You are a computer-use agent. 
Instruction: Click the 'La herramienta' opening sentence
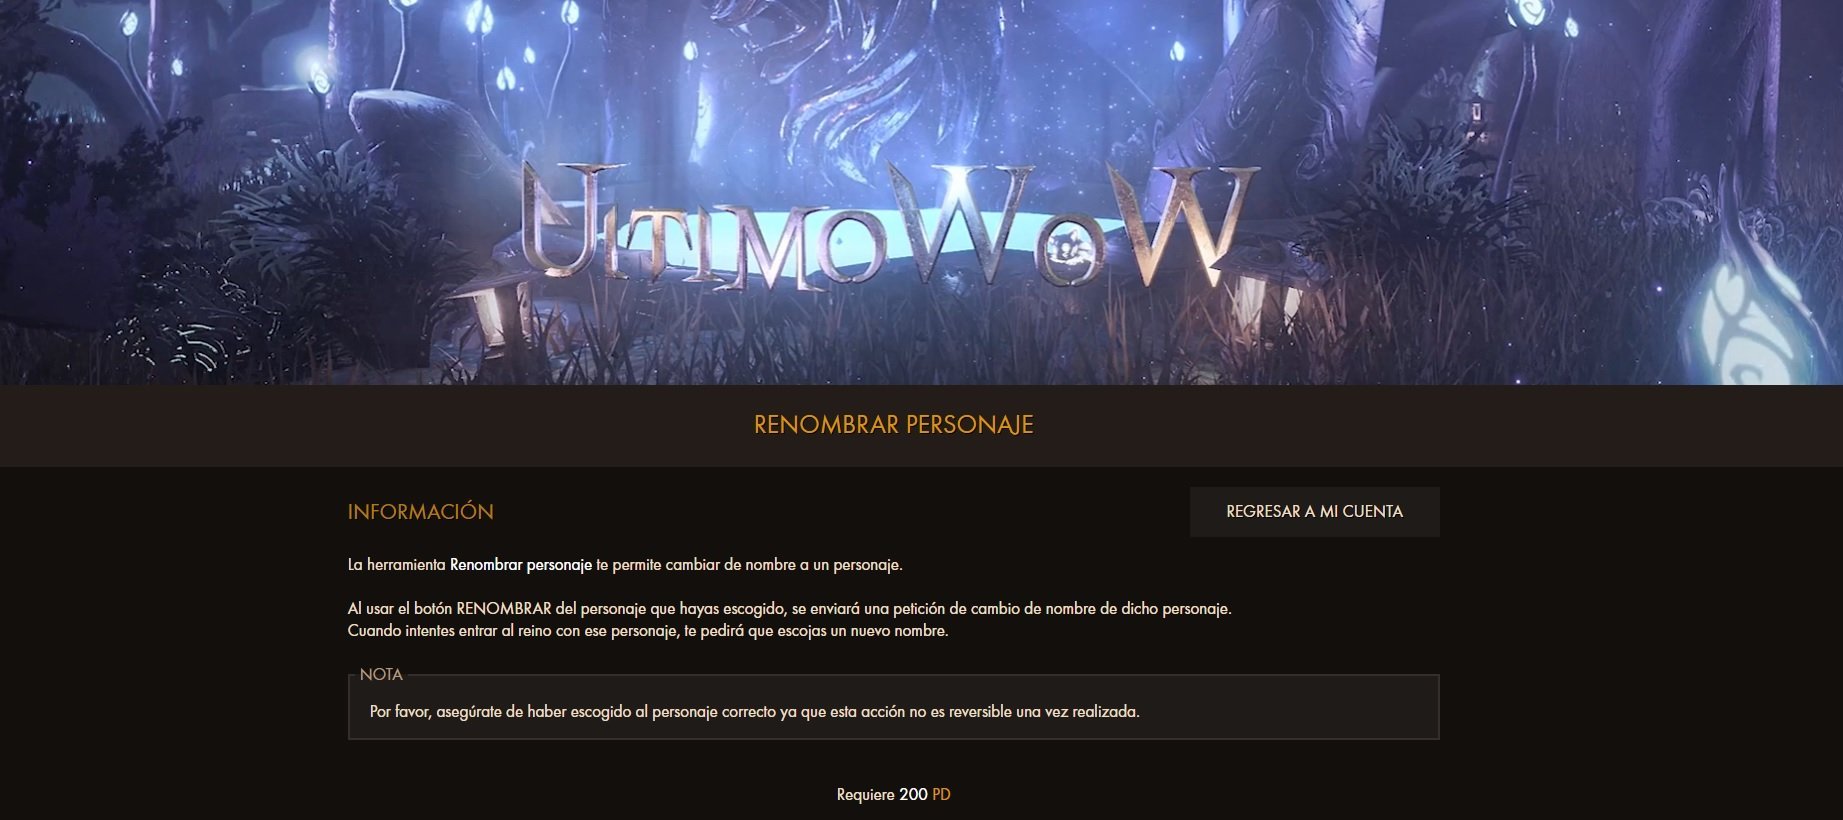625,565
